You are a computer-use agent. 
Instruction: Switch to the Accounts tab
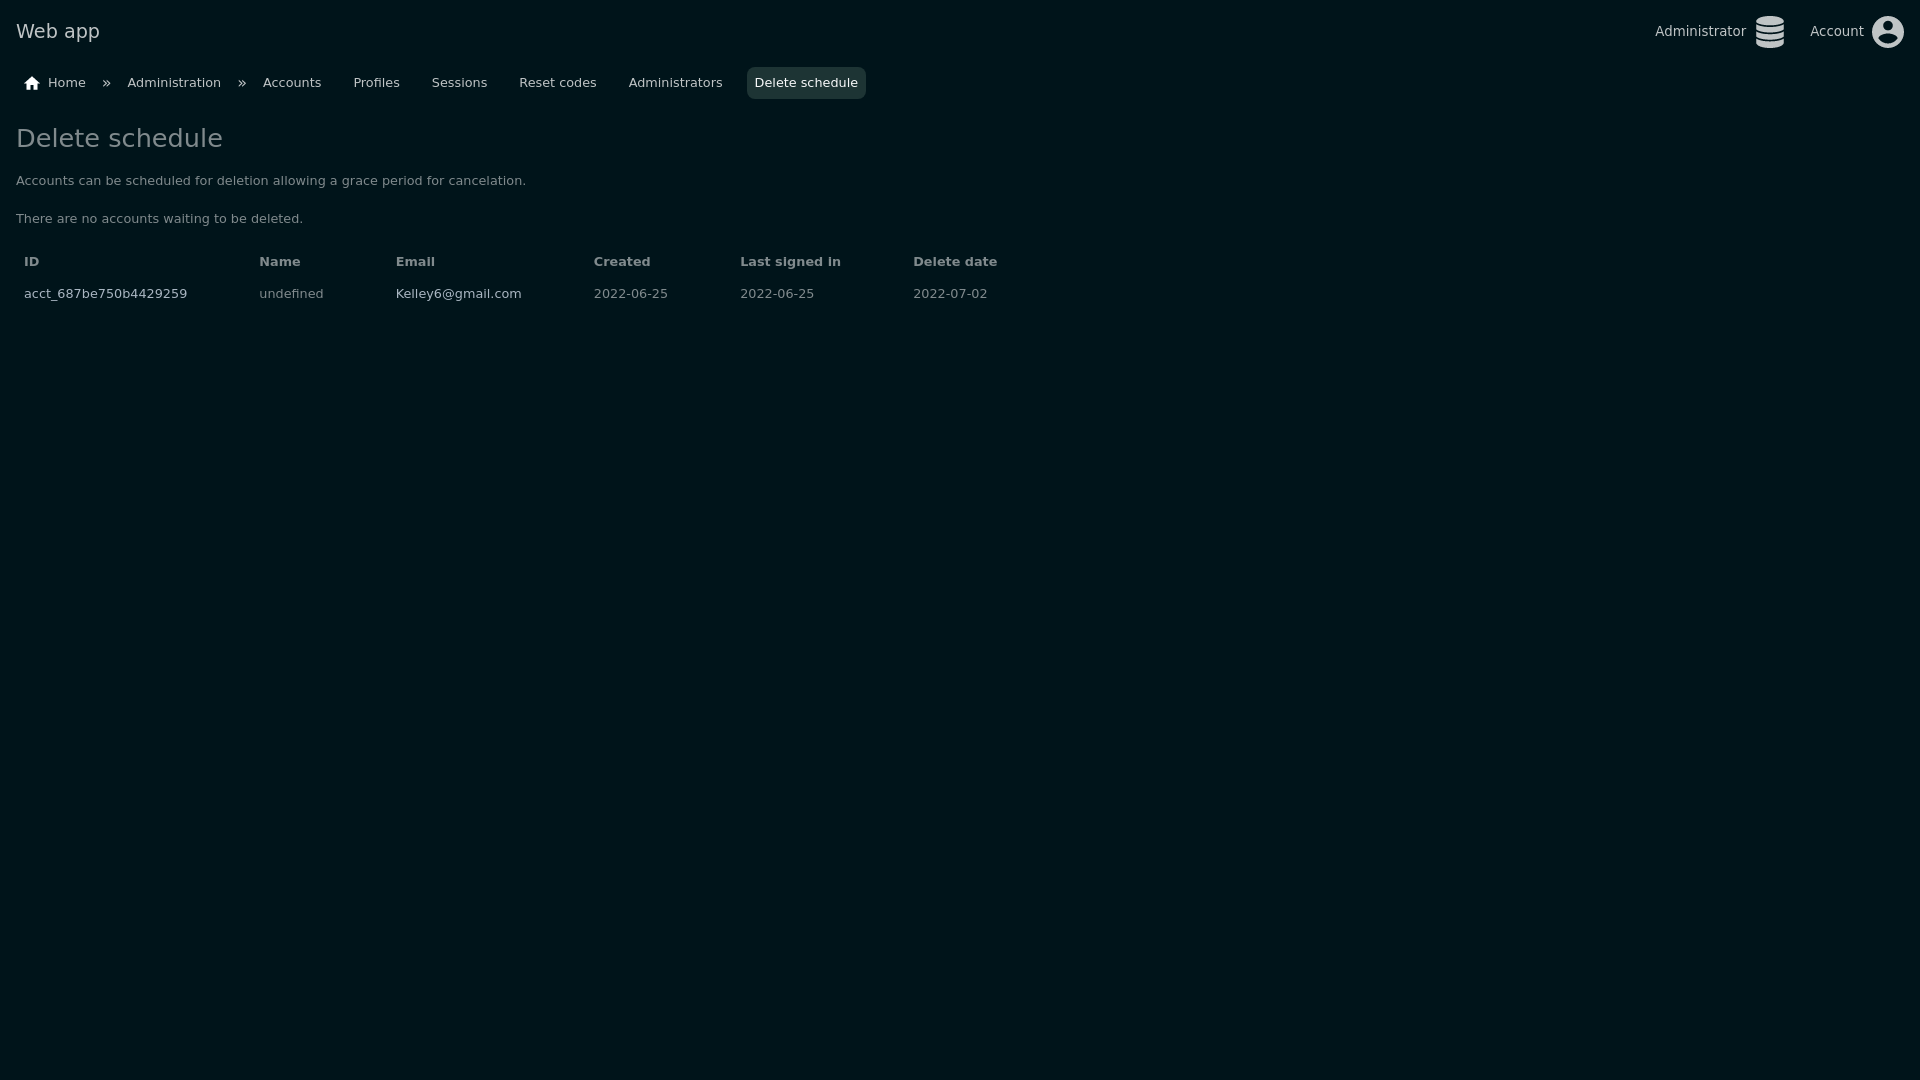pos(292,83)
